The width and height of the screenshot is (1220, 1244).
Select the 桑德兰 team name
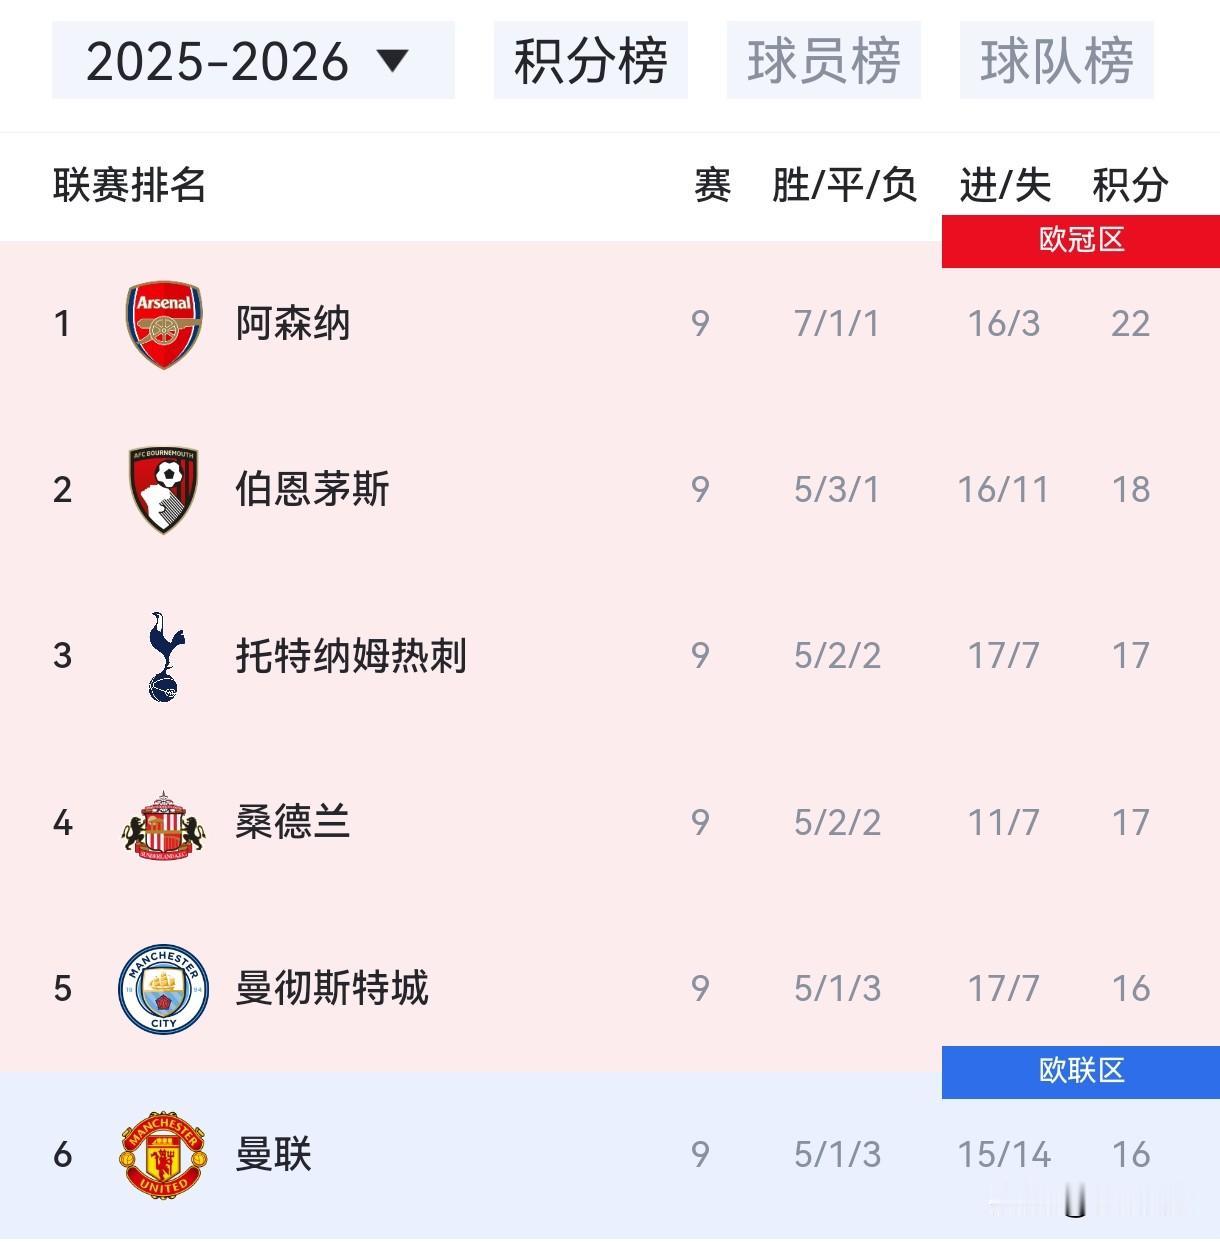tap(293, 822)
